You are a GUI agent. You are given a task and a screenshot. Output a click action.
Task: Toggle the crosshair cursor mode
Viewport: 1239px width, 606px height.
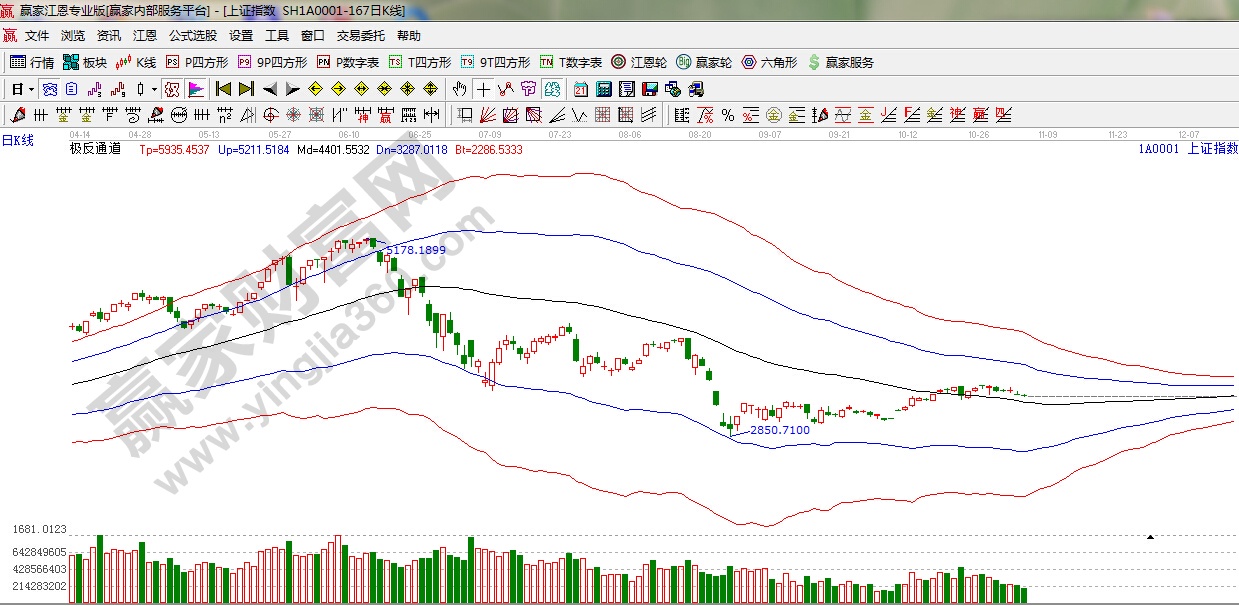(483, 89)
